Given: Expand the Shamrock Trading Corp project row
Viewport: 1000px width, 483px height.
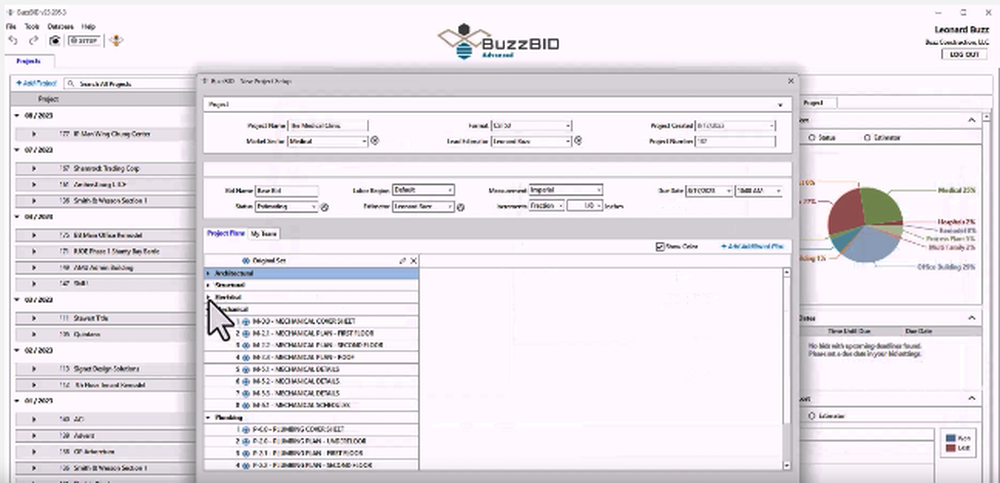Looking at the screenshot, I should click(x=34, y=168).
